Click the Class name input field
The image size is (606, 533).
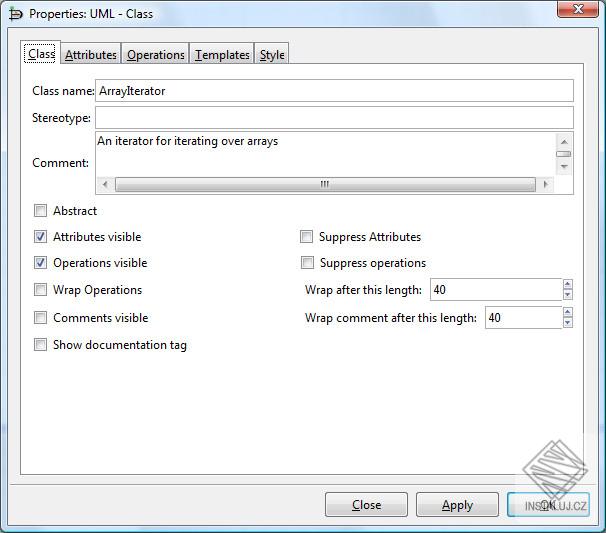tap(334, 91)
